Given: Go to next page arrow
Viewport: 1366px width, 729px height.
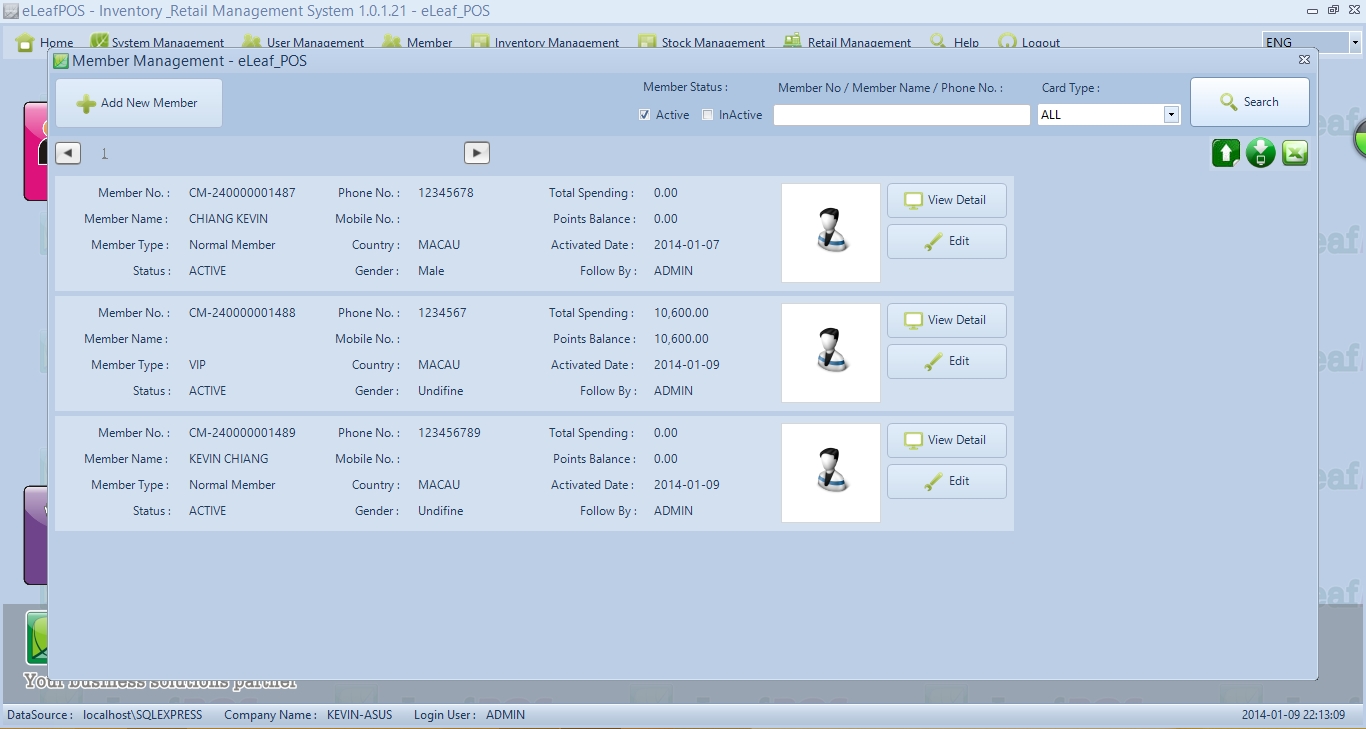Looking at the screenshot, I should (x=477, y=153).
